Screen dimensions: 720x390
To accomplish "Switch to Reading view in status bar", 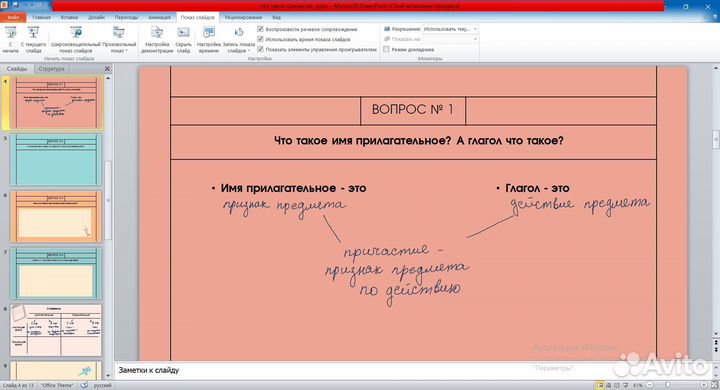I will coord(617,385).
